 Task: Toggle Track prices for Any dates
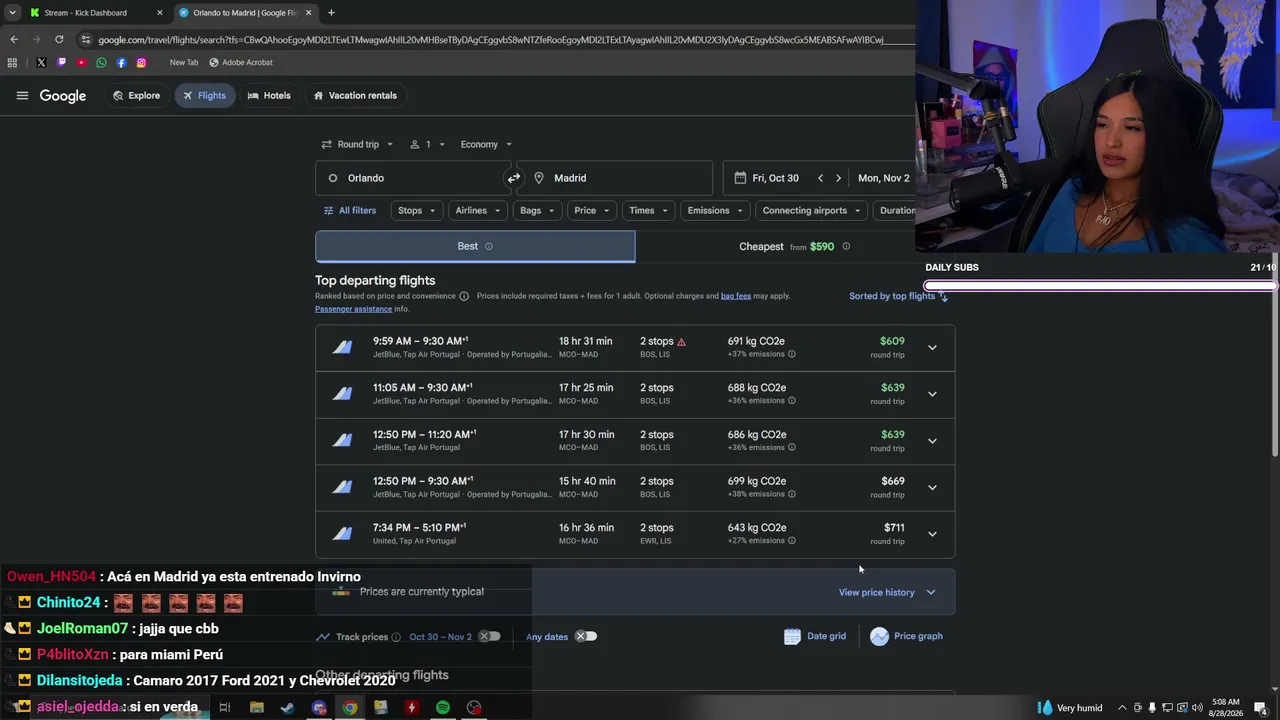[586, 636]
